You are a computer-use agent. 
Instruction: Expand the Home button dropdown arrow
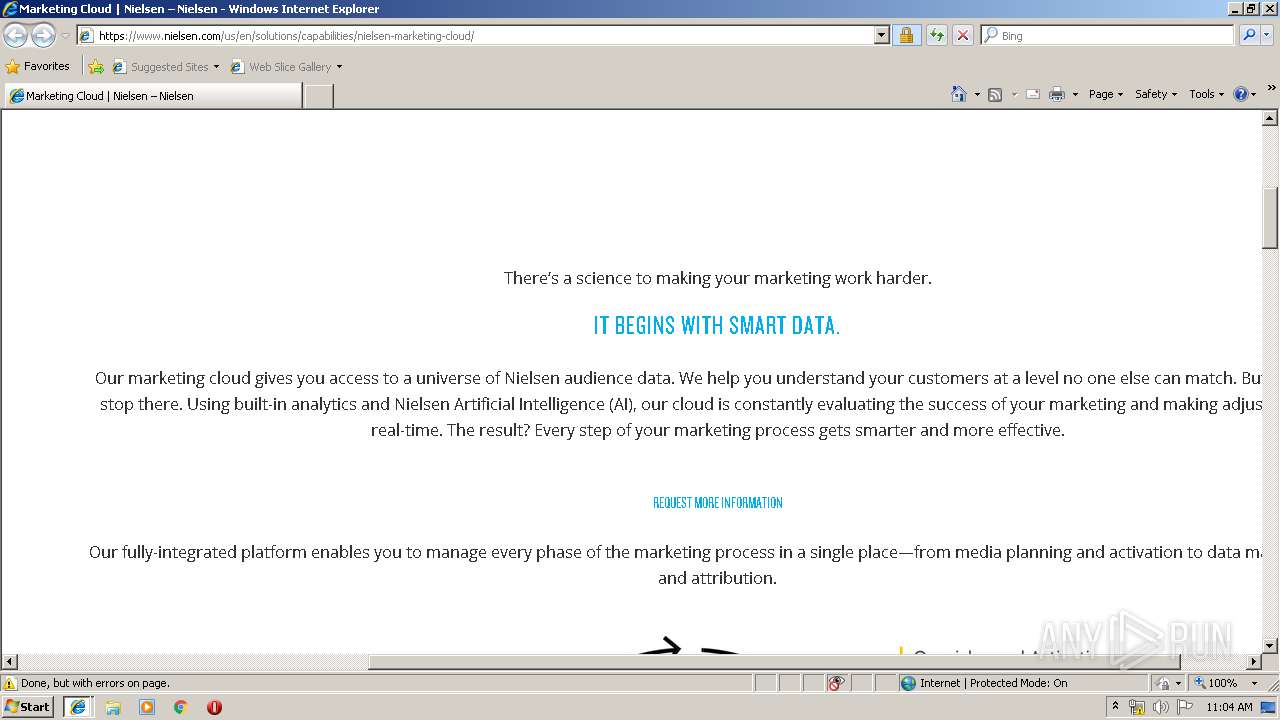976,94
